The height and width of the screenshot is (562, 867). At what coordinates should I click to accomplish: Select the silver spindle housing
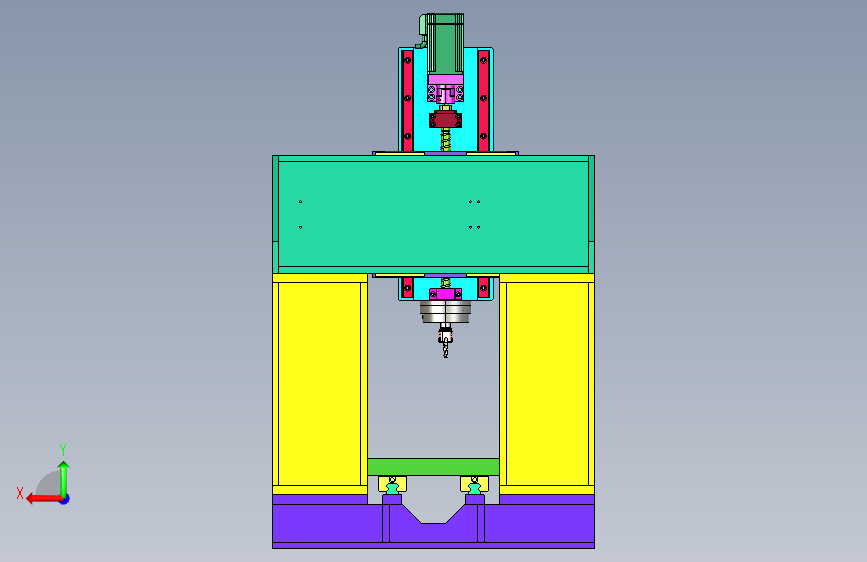[x=445, y=312]
